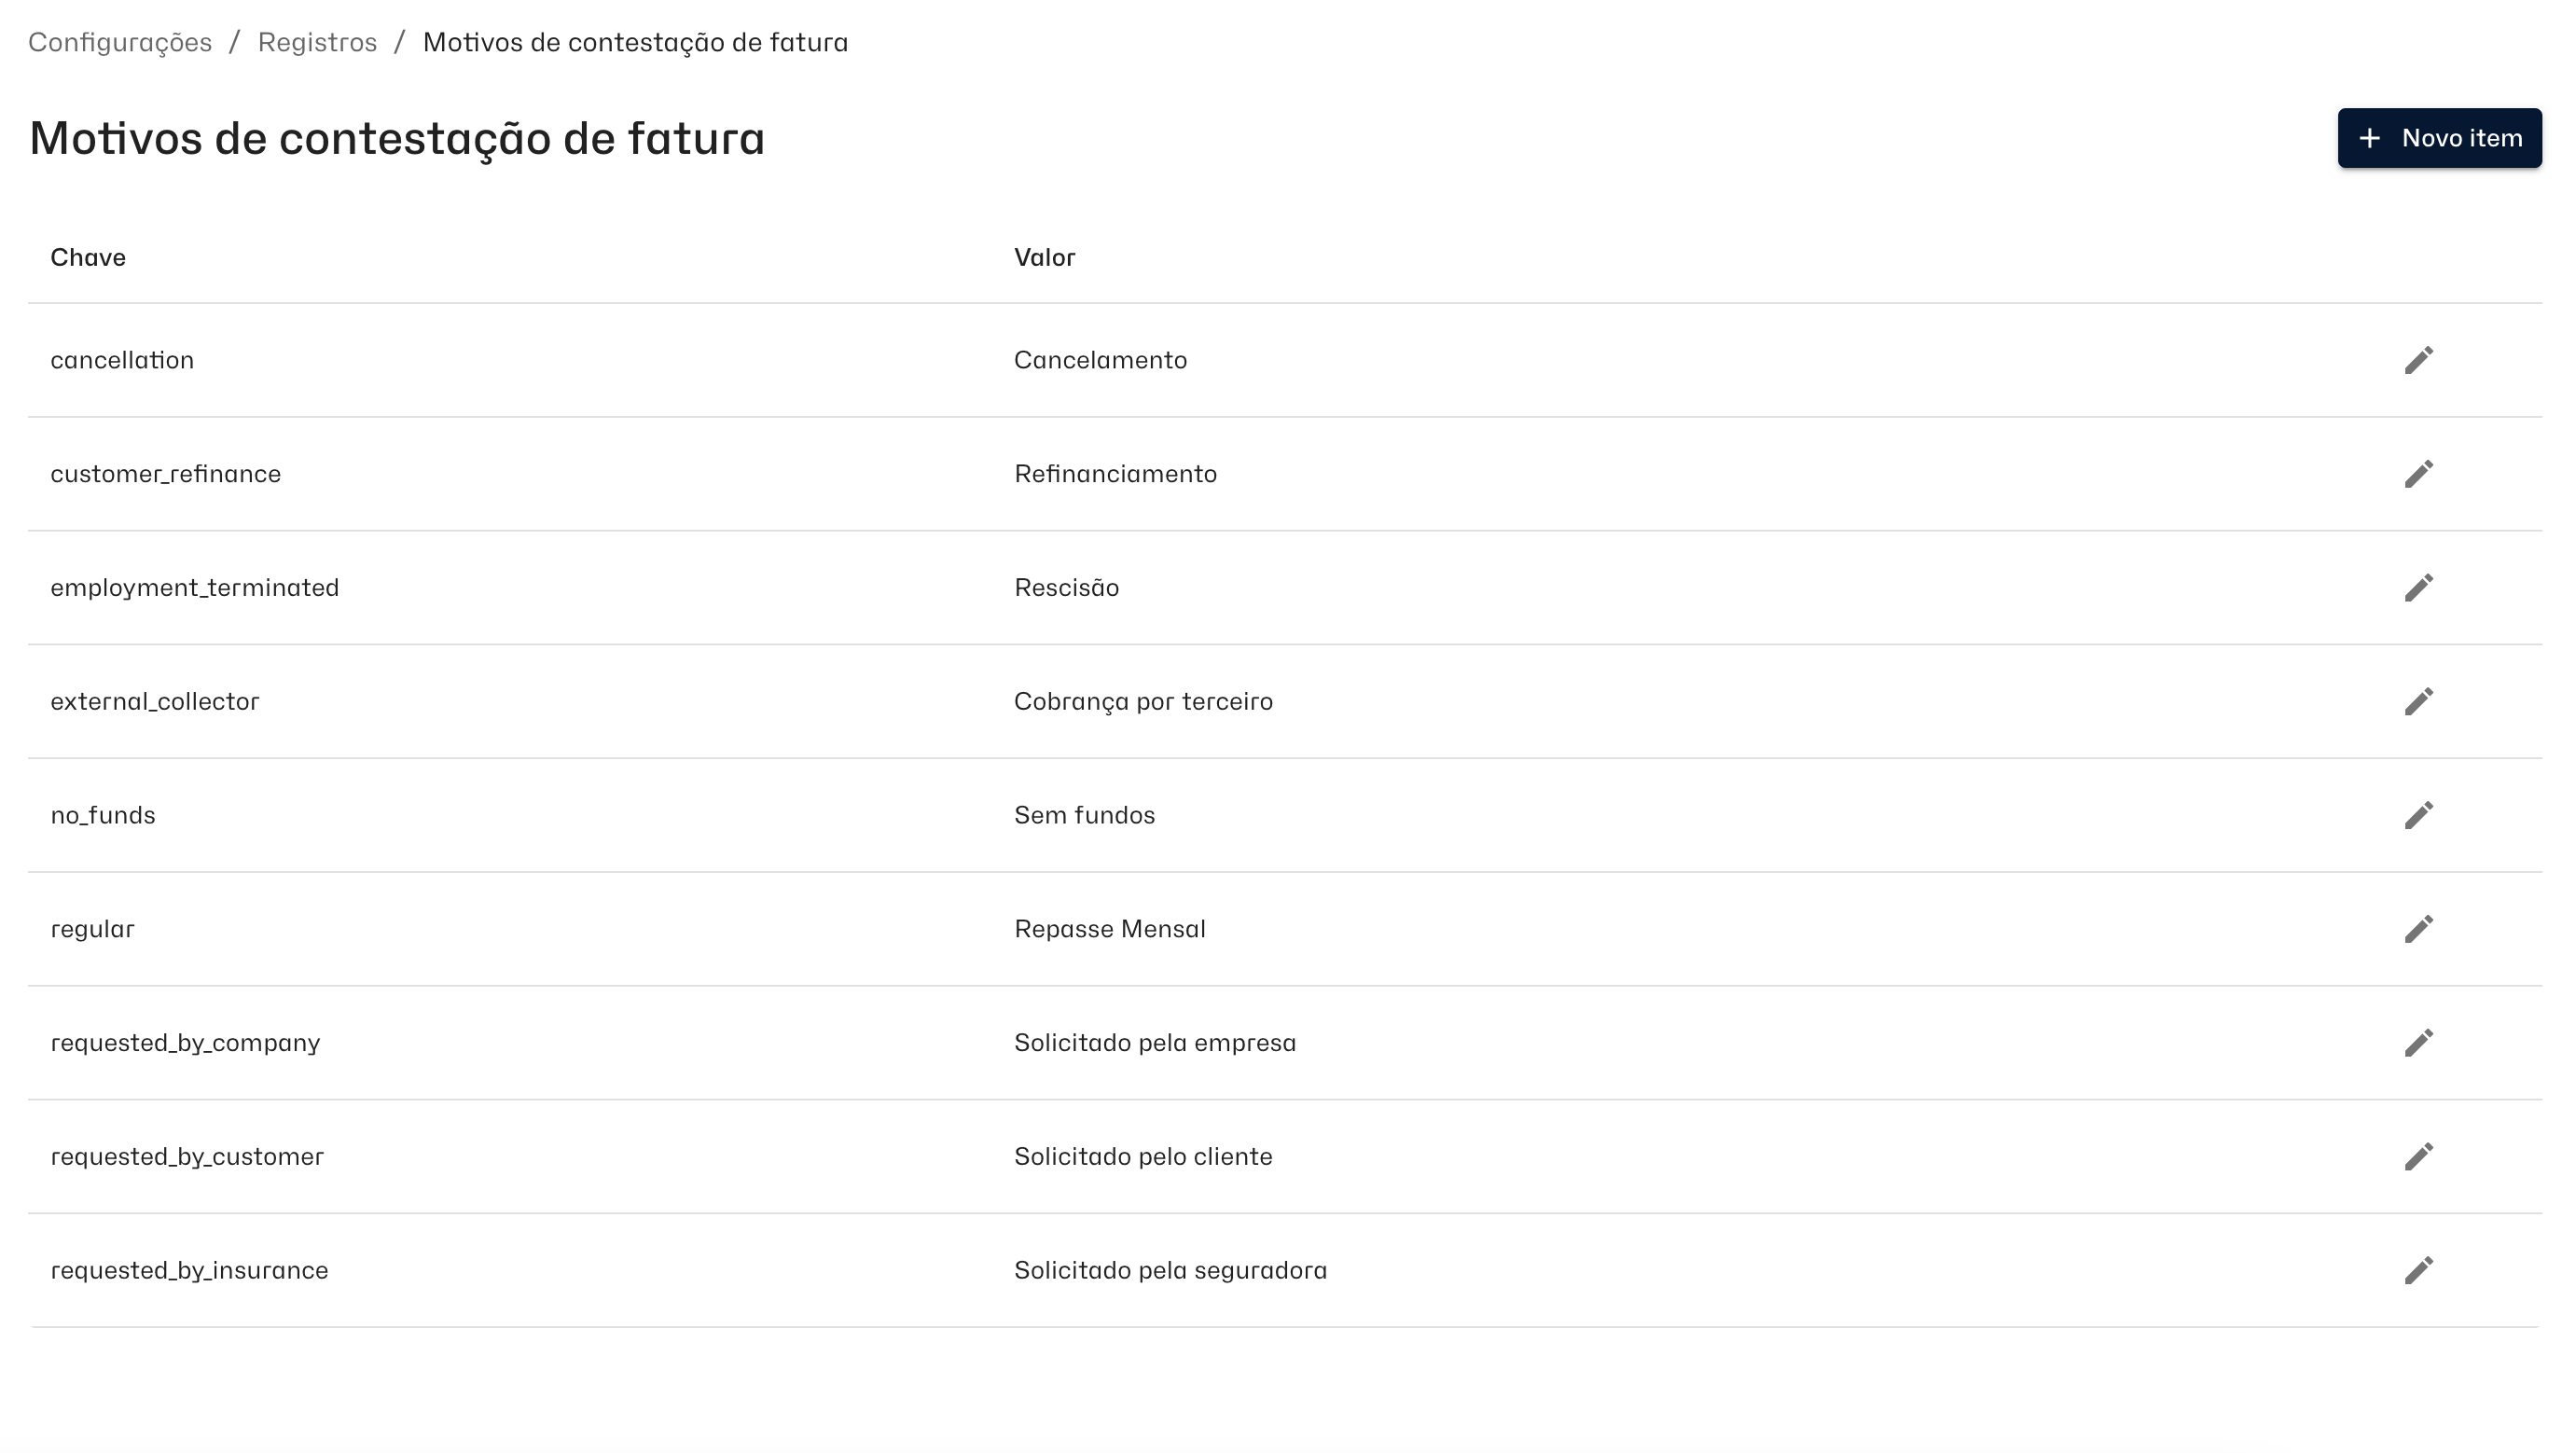Screen dimensions: 2576x1453
Task: Edit the requested_by_customer row
Action: 2418,1157
